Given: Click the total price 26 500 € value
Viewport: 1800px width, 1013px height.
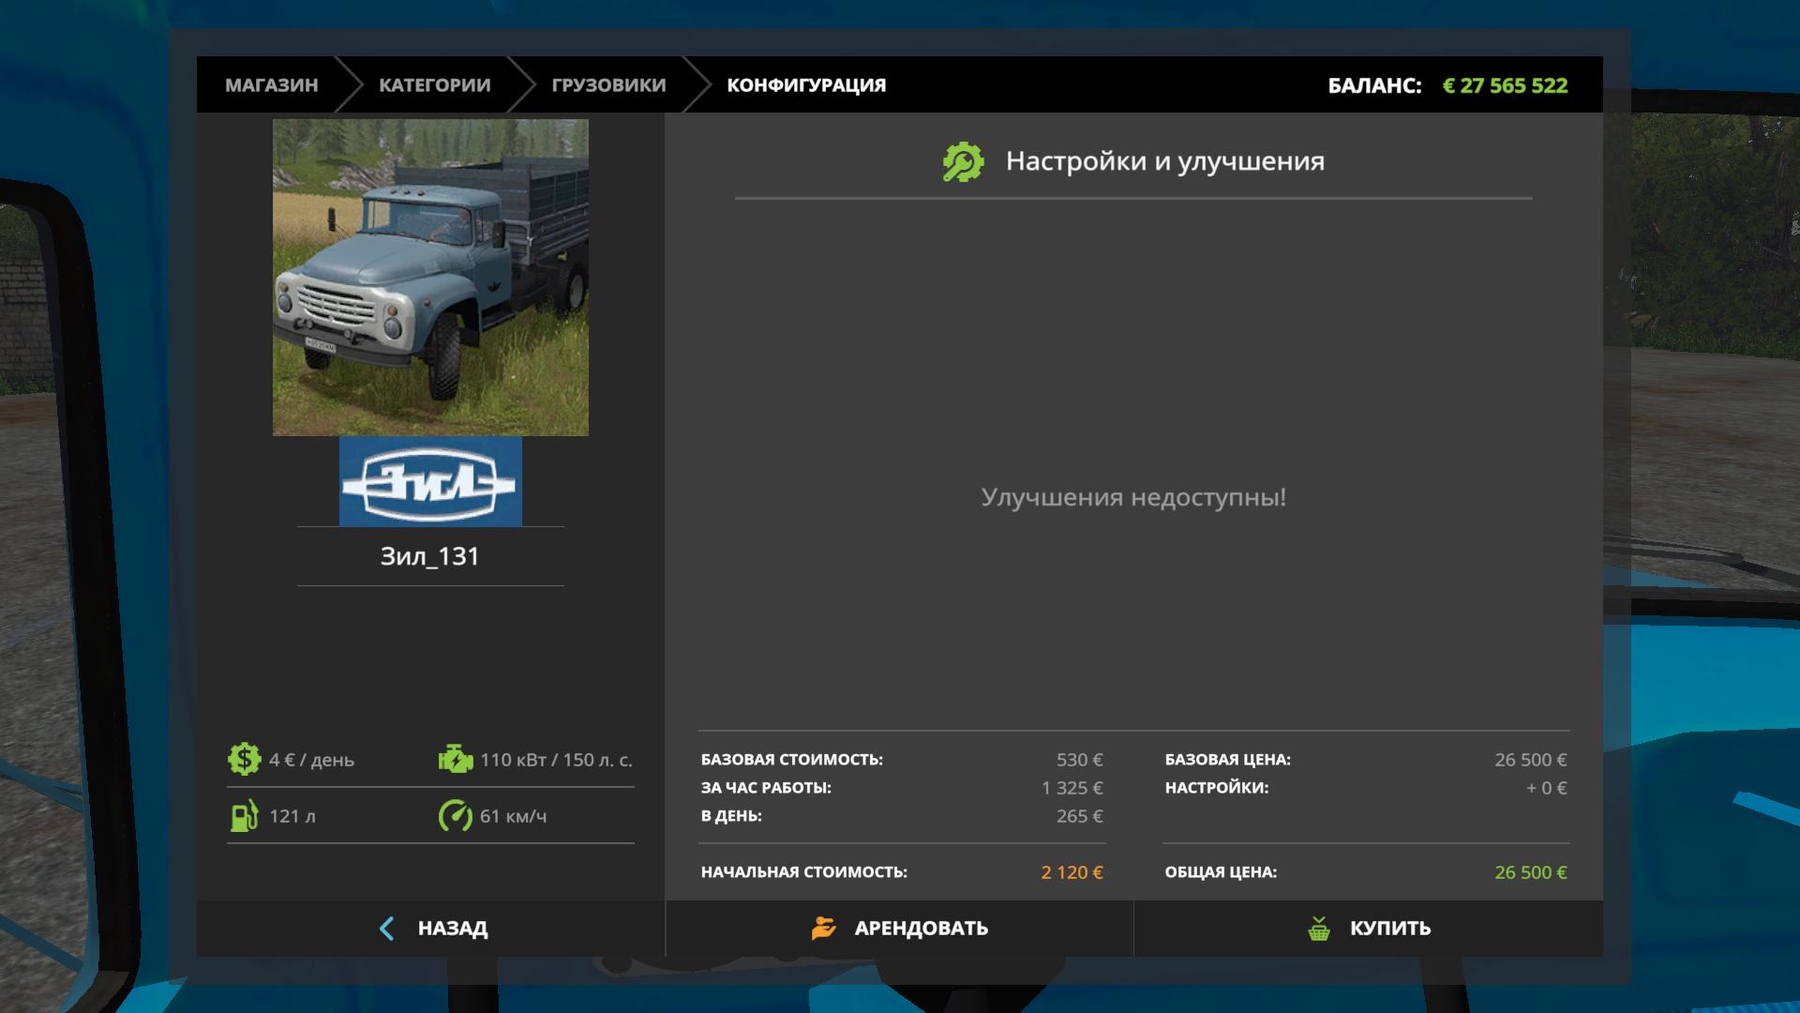Looking at the screenshot, I should tap(1530, 872).
